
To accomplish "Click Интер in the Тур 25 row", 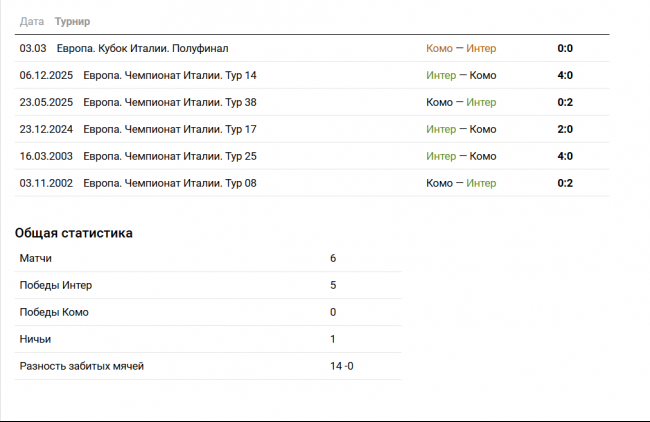I will coord(441,156).
